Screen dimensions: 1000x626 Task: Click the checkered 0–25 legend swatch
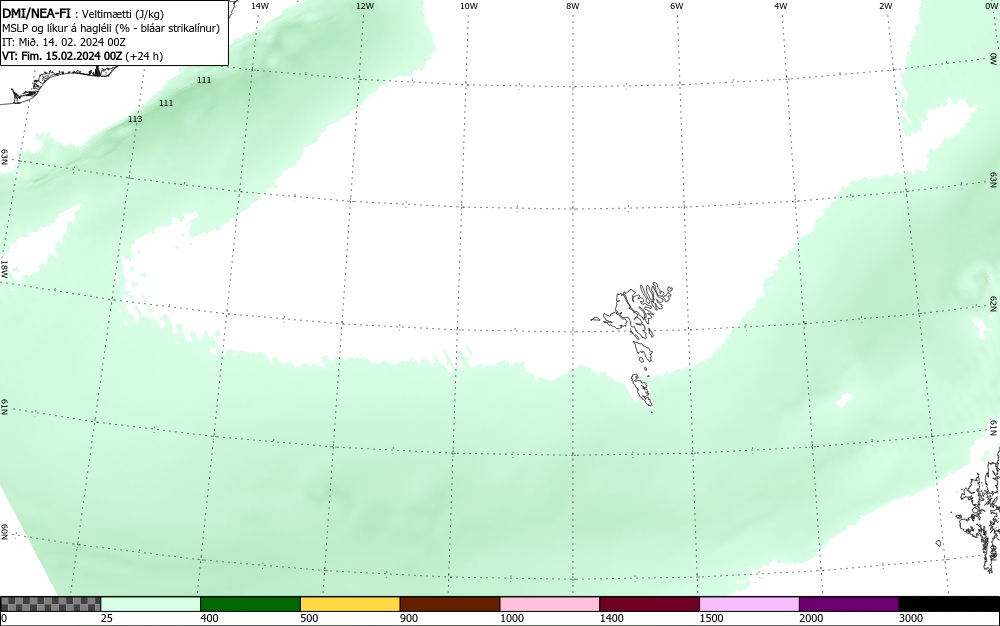coord(50,604)
